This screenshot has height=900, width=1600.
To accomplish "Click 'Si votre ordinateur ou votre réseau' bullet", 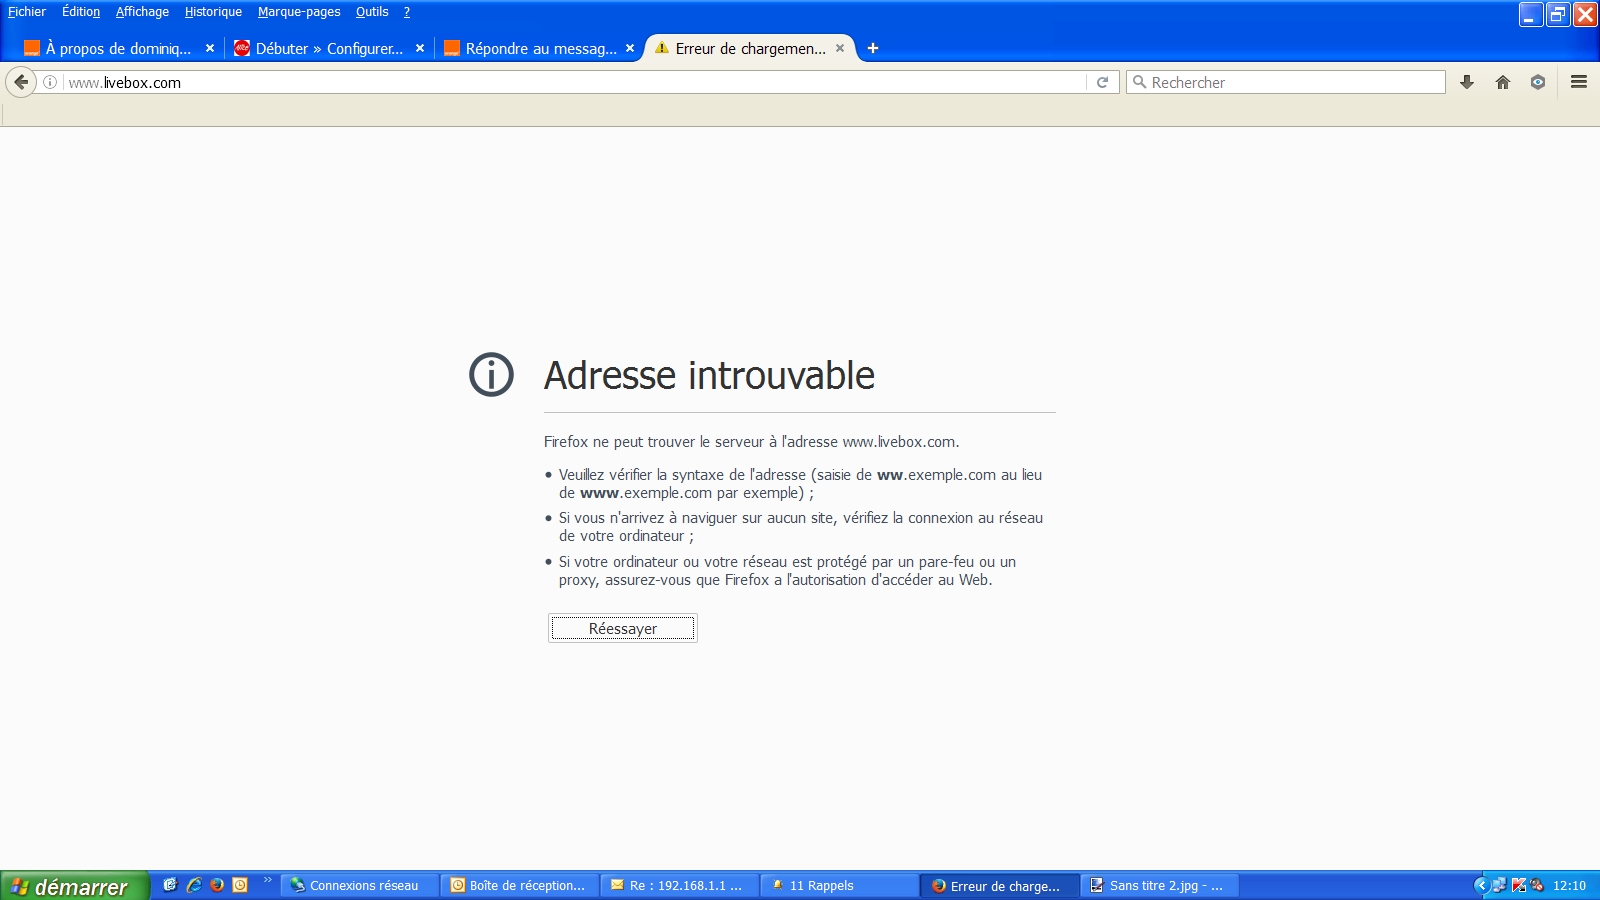I will [787, 571].
